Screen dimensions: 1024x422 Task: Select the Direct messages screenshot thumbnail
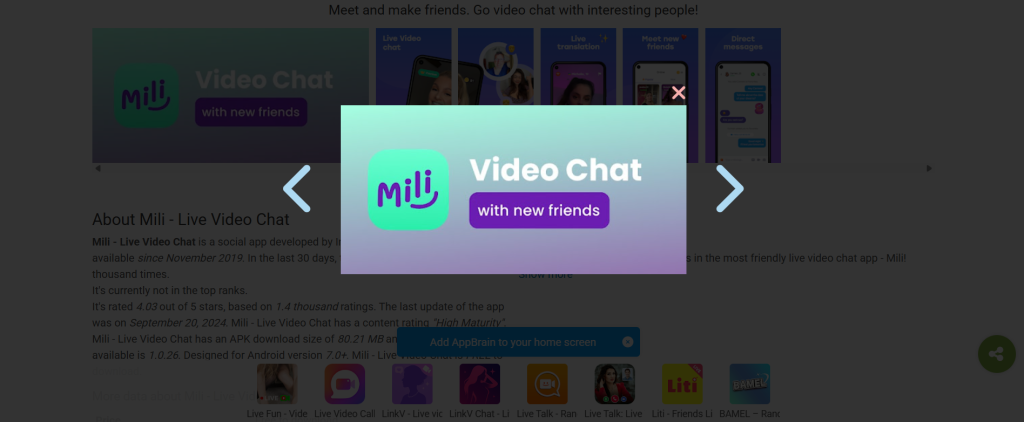(x=743, y=95)
